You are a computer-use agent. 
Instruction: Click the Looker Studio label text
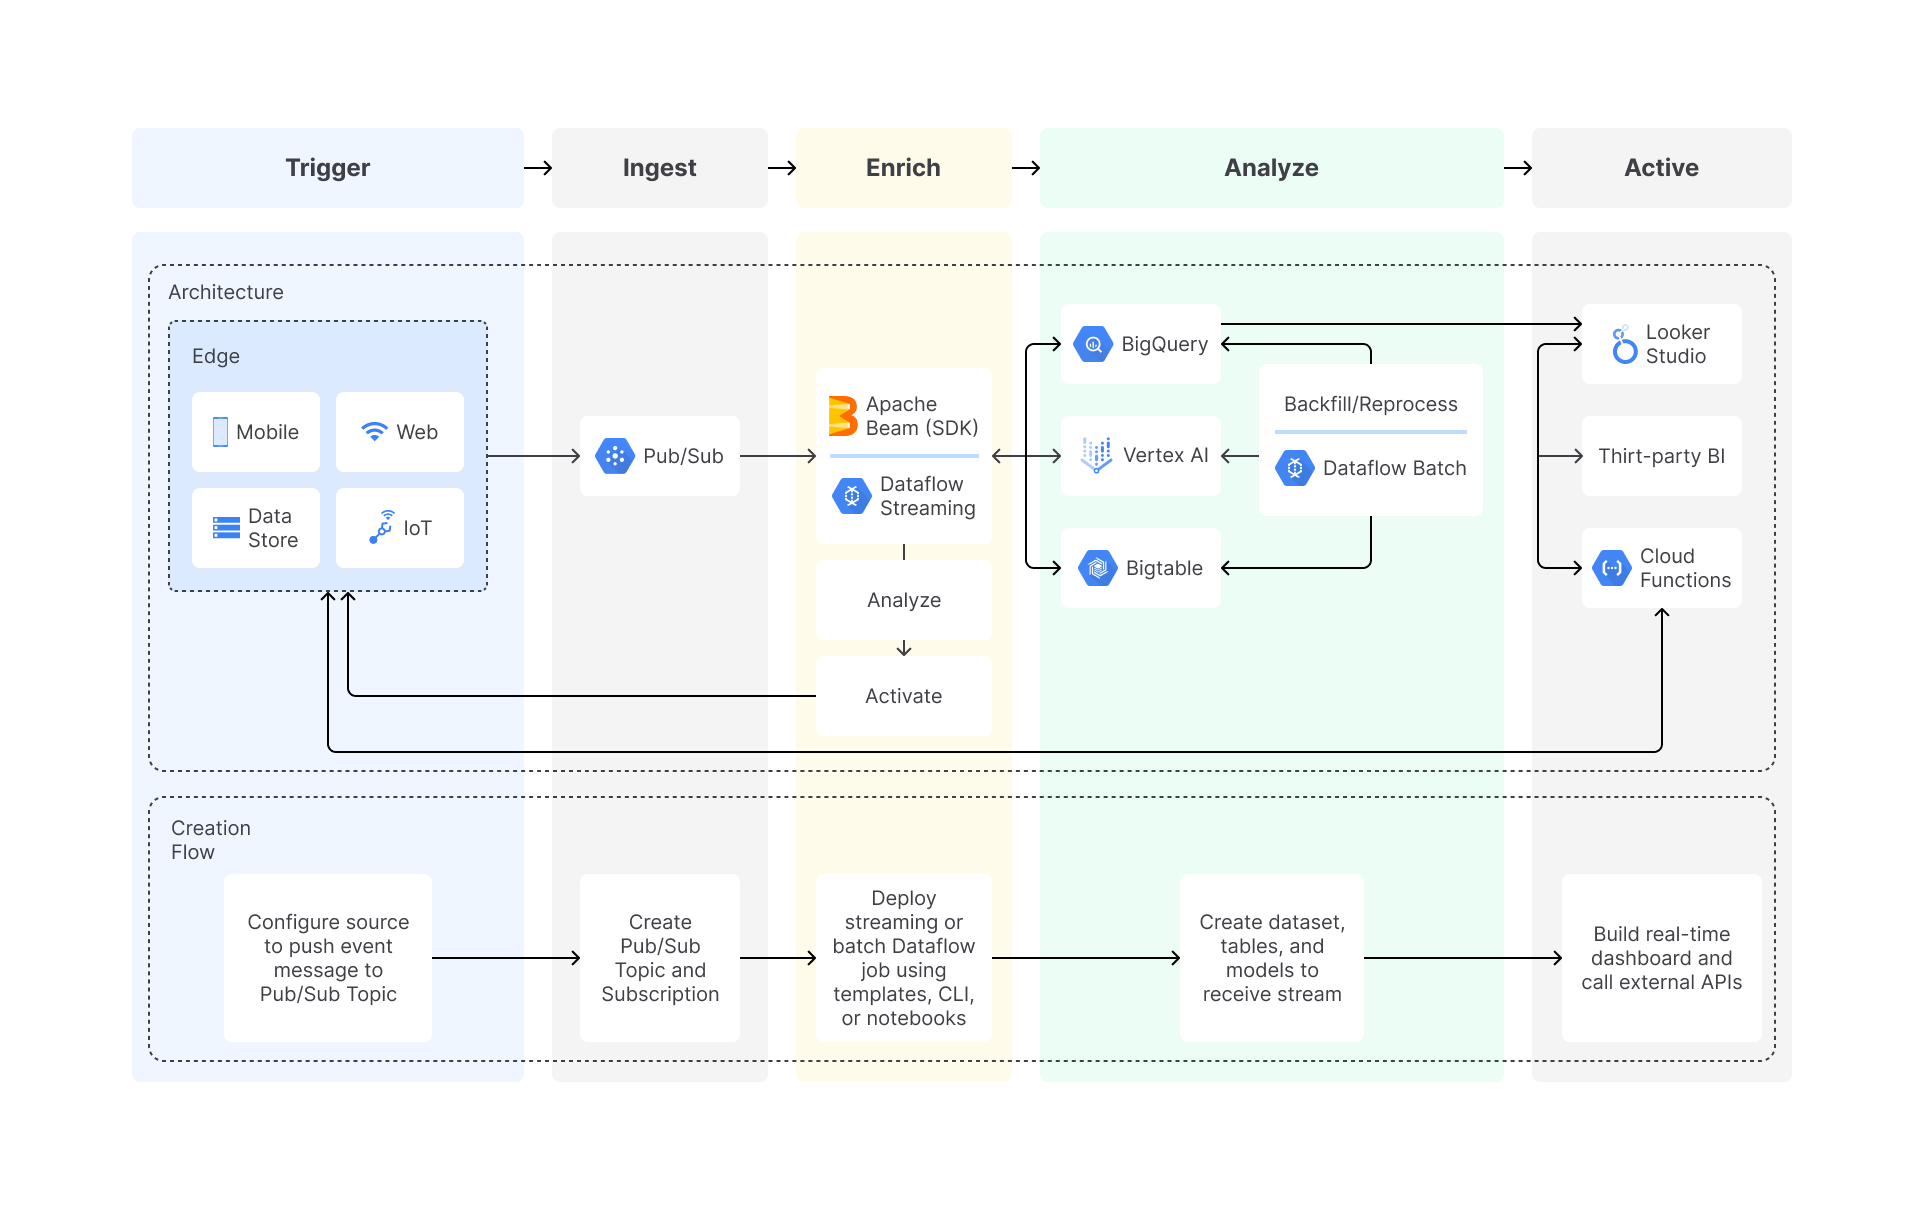[1678, 344]
